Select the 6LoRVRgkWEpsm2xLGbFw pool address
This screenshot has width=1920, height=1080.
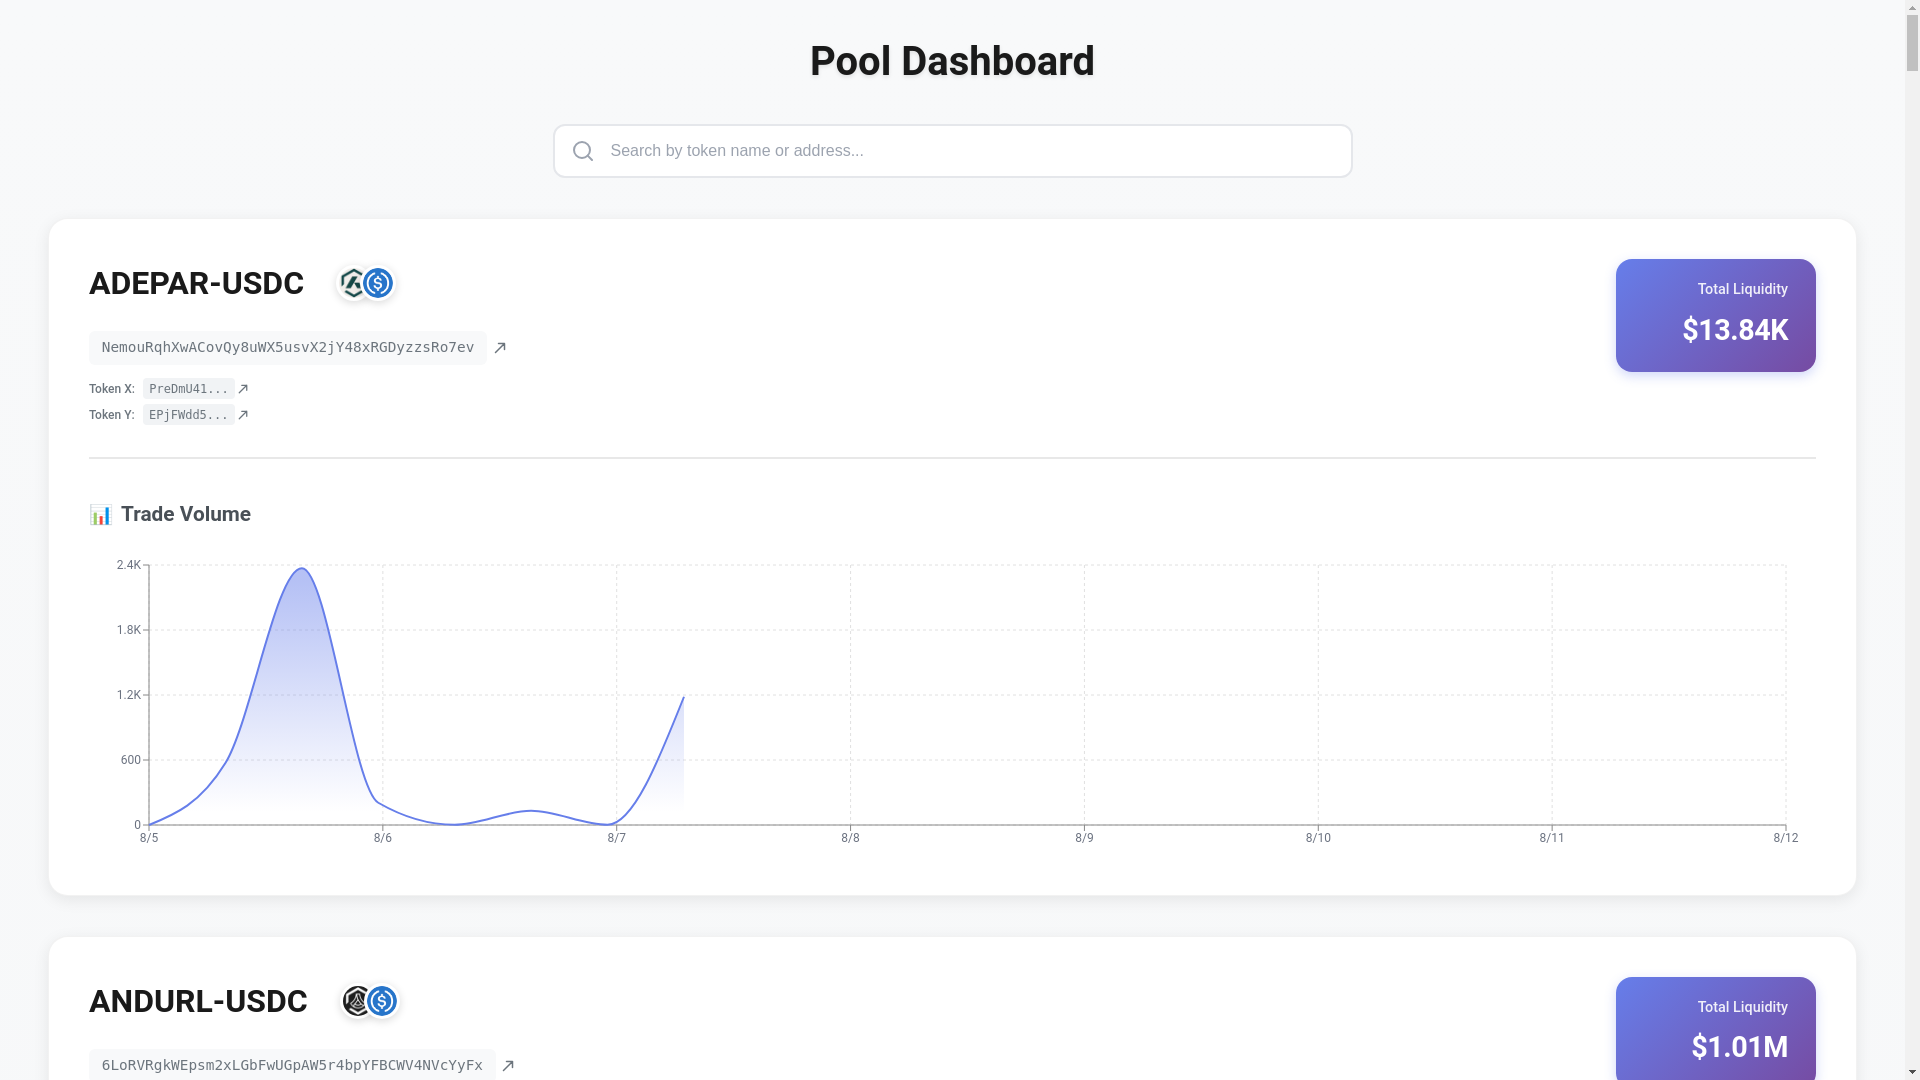click(292, 1065)
